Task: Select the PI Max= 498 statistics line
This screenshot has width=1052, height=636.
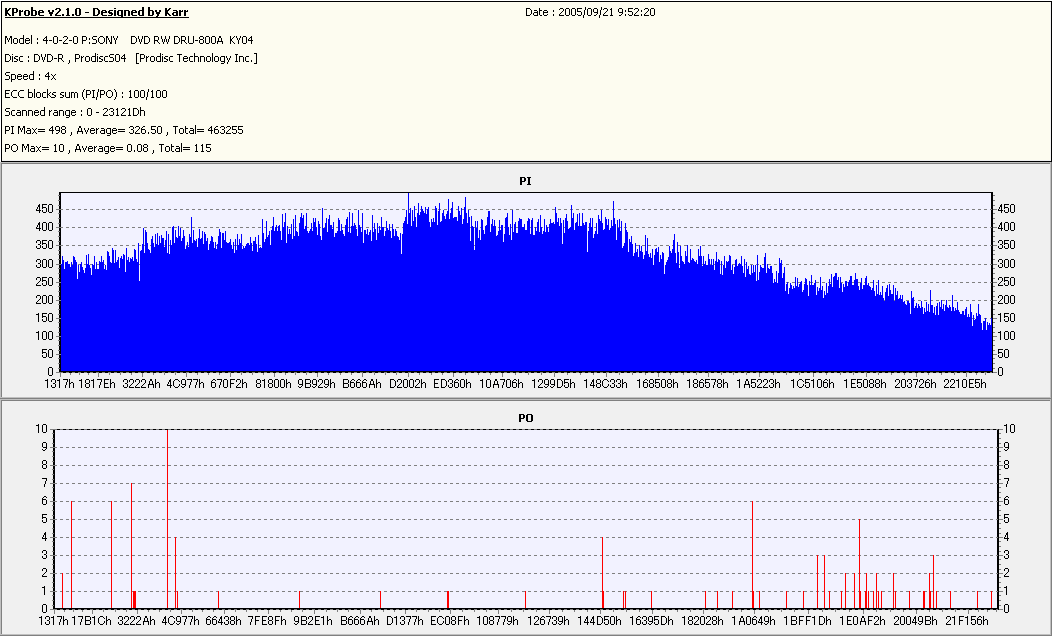Action: tap(123, 130)
